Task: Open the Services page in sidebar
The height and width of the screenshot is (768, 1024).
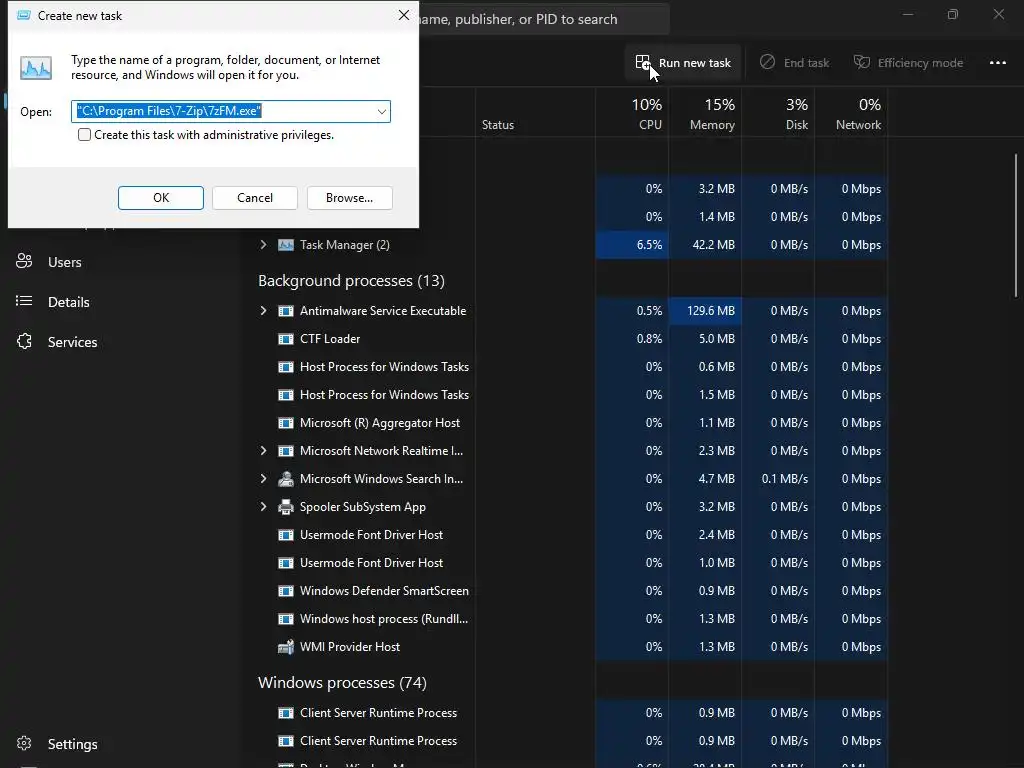Action: click(72, 342)
